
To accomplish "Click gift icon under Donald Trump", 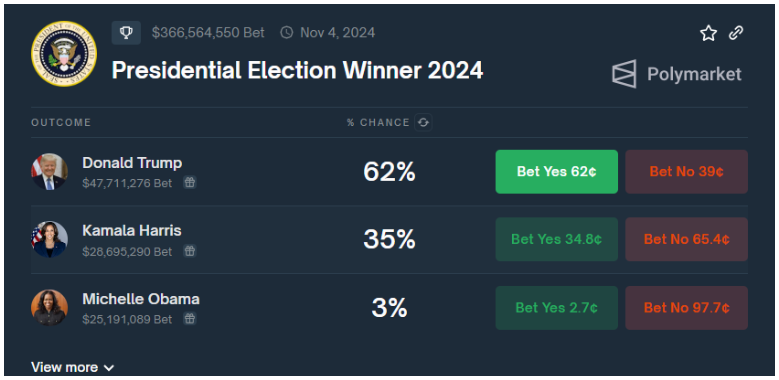I will [x=189, y=182].
